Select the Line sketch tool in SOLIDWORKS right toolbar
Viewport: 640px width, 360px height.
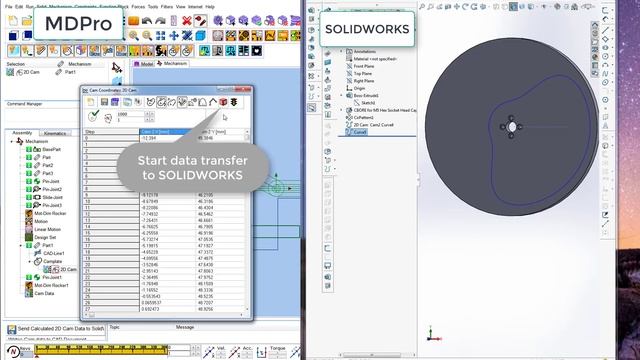pyautogui.click(x=605, y=30)
